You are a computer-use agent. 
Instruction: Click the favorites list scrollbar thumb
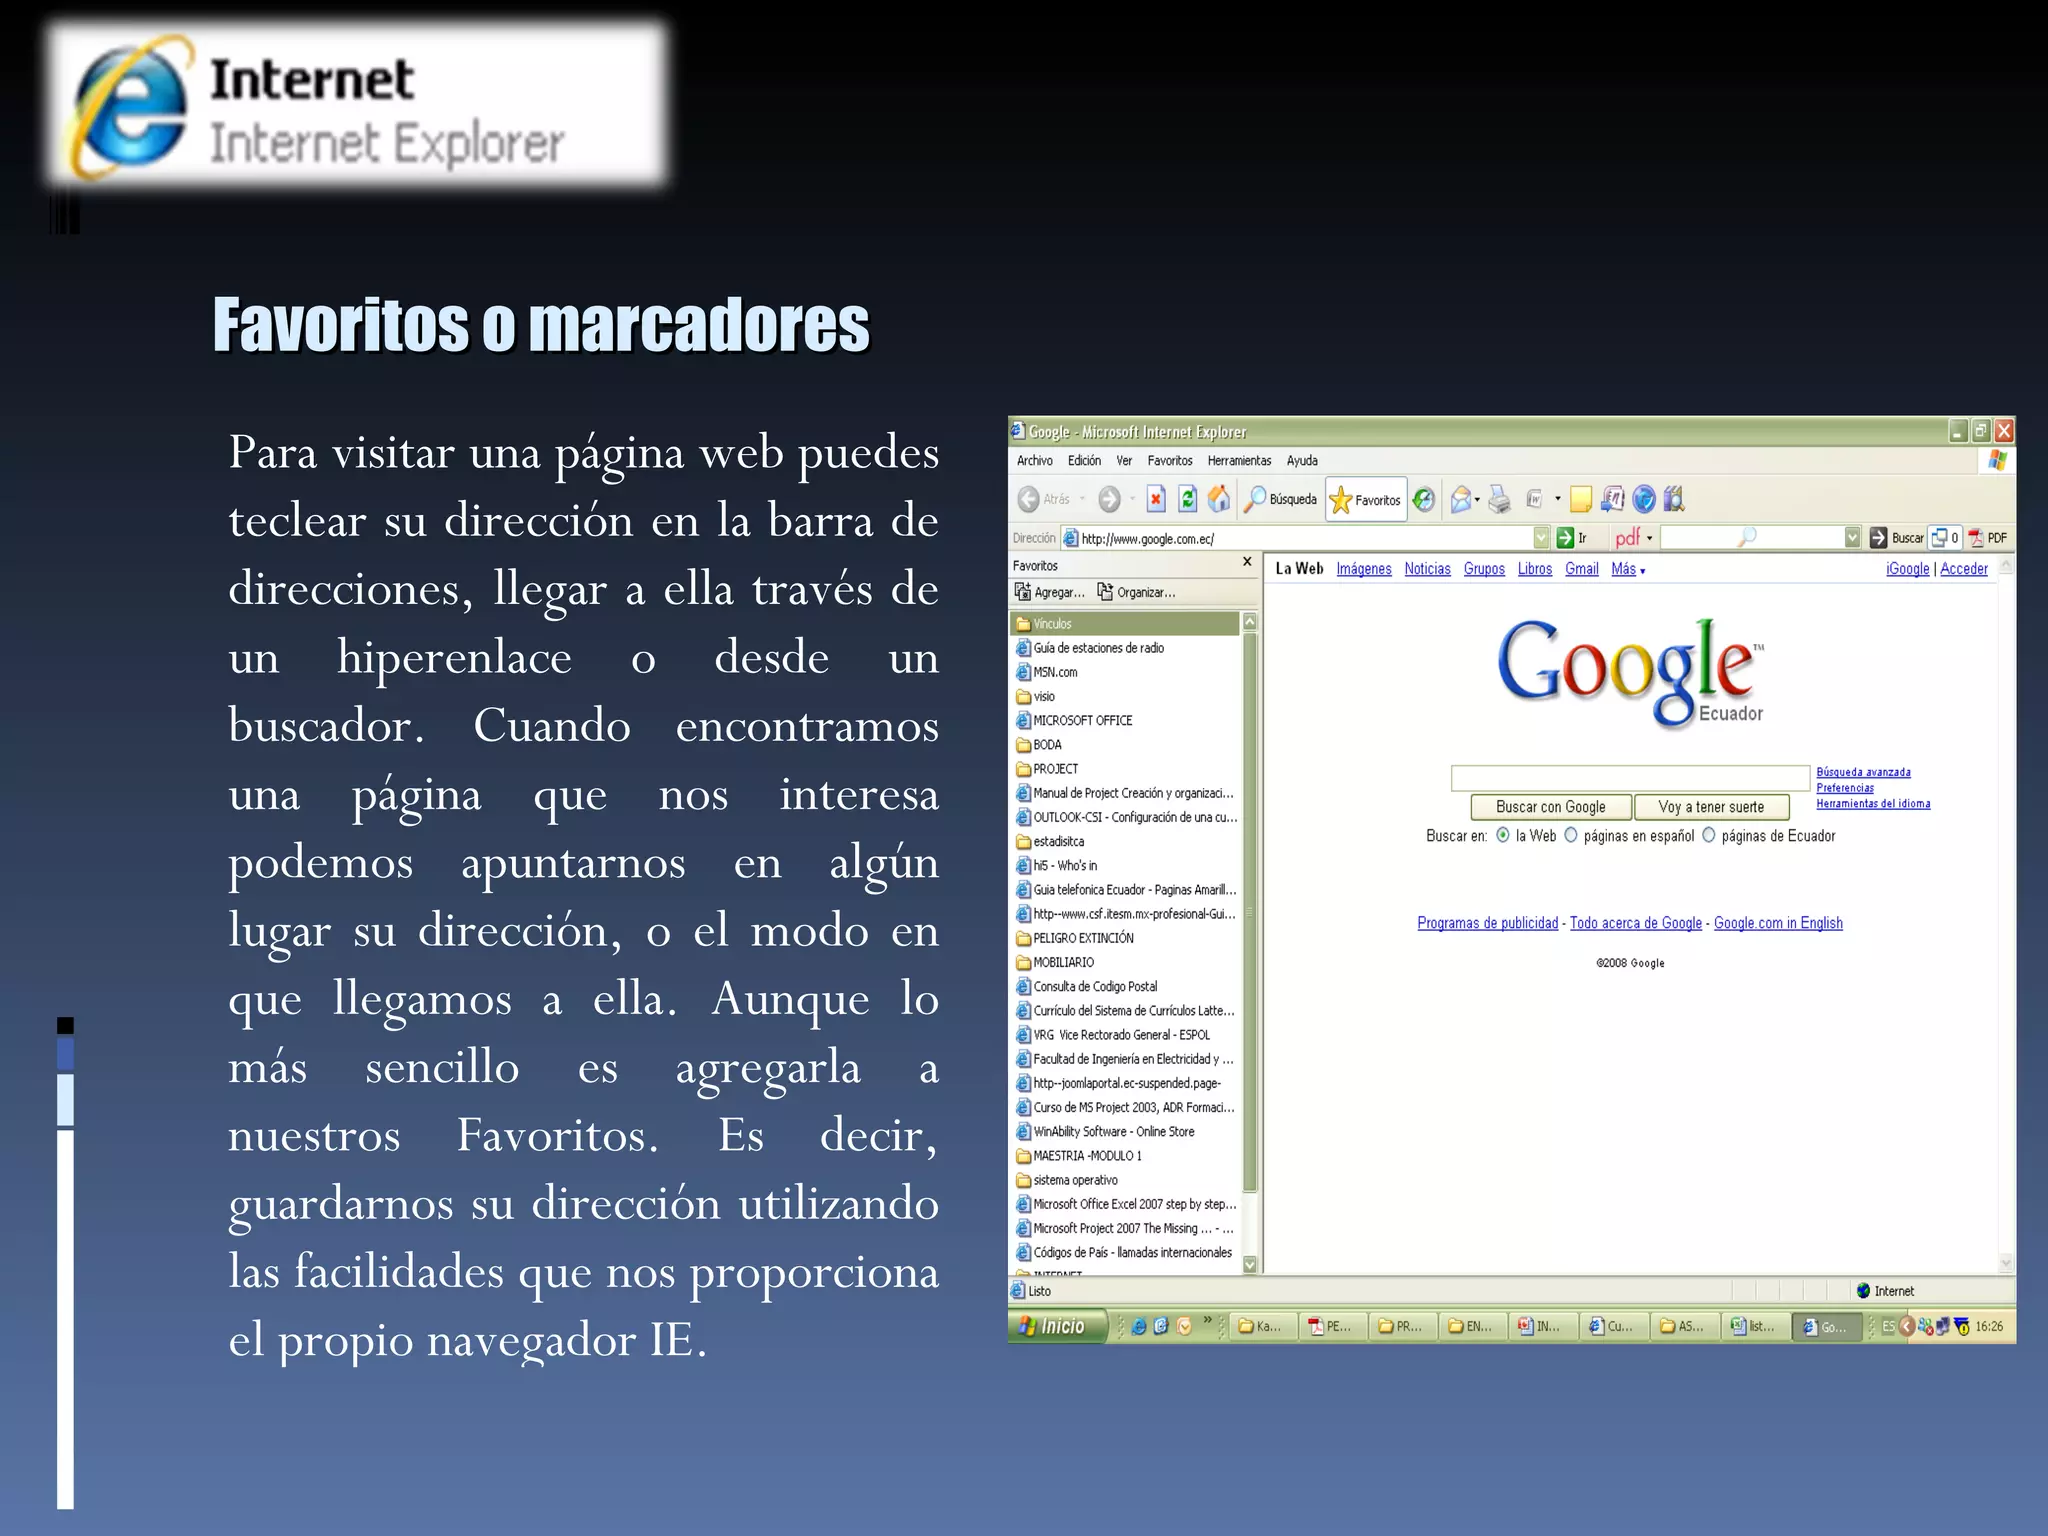click(1249, 912)
